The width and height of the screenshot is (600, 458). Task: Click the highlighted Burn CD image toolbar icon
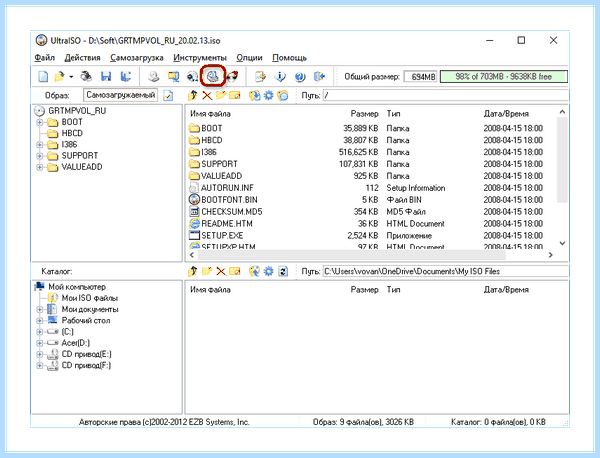tap(213, 76)
